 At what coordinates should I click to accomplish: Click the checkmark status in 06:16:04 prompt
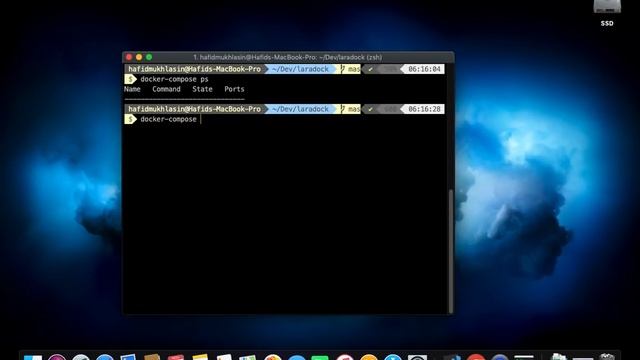(x=370, y=69)
